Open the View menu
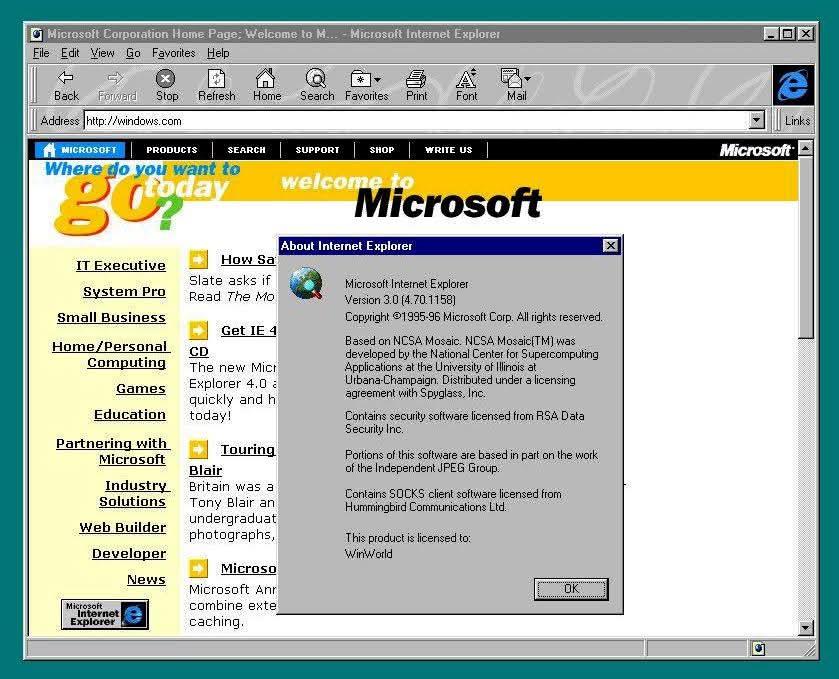This screenshot has width=839, height=679. pos(102,53)
